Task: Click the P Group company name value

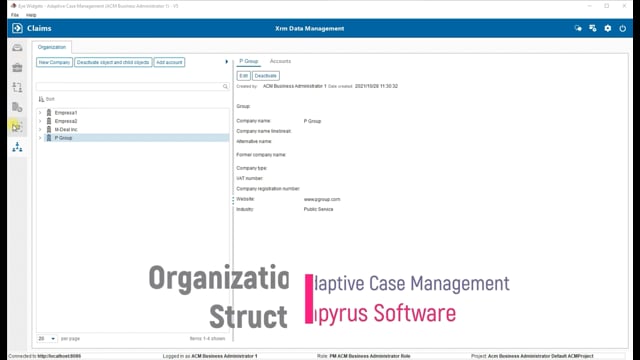Action: pyautogui.click(x=312, y=121)
